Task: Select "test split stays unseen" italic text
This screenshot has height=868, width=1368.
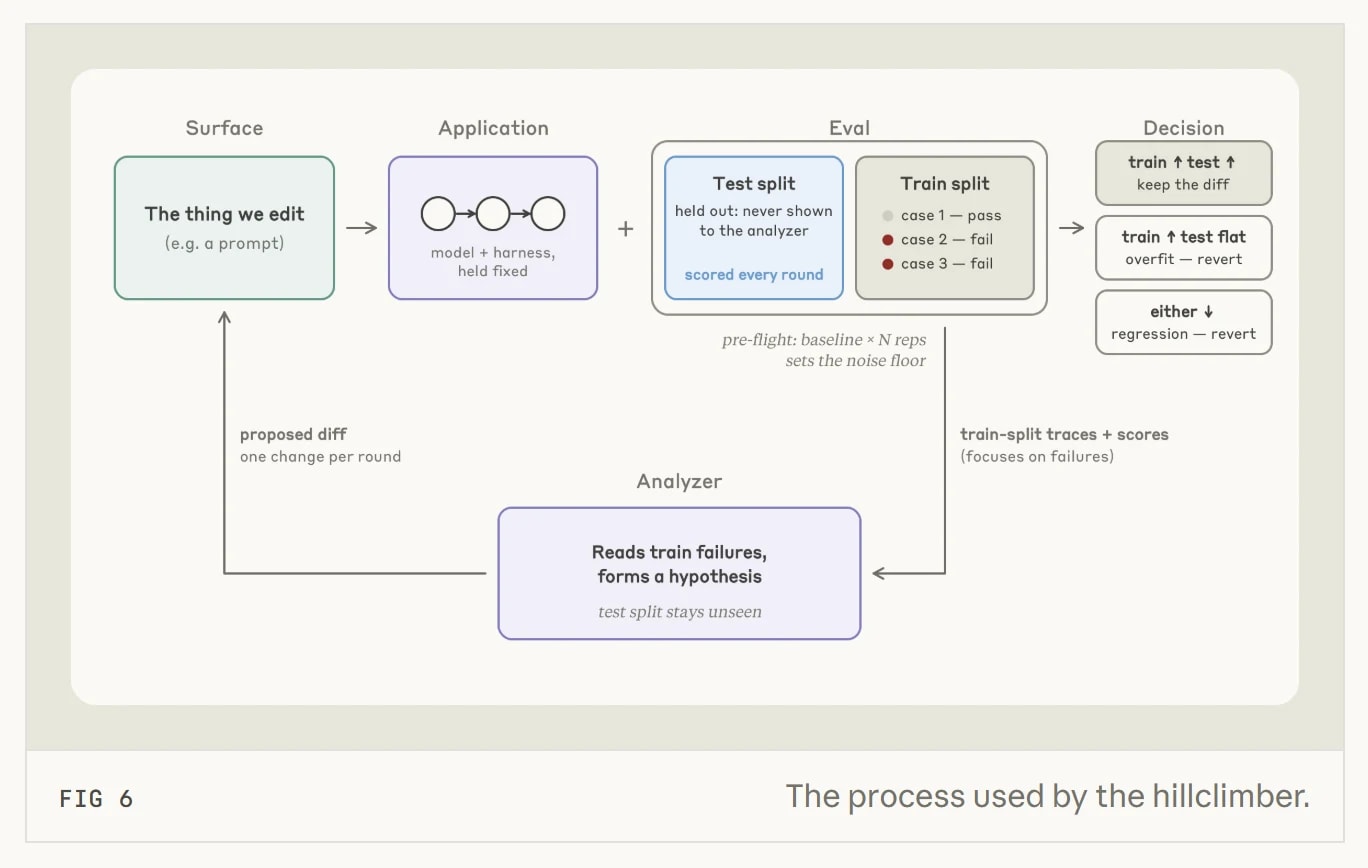Action: 680,612
